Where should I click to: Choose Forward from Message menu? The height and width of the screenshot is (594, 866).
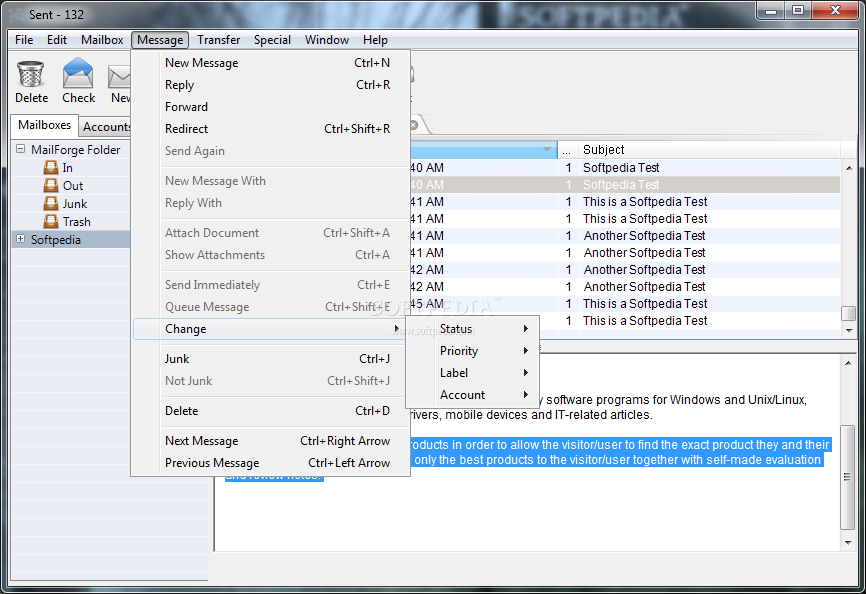pyautogui.click(x=270, y=107)
